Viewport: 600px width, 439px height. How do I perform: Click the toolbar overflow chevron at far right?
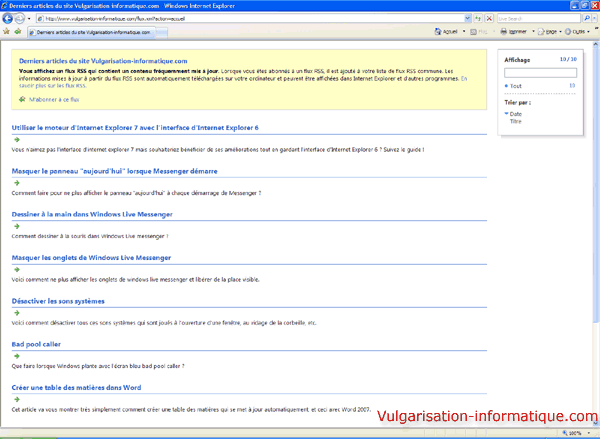point(597,29)
